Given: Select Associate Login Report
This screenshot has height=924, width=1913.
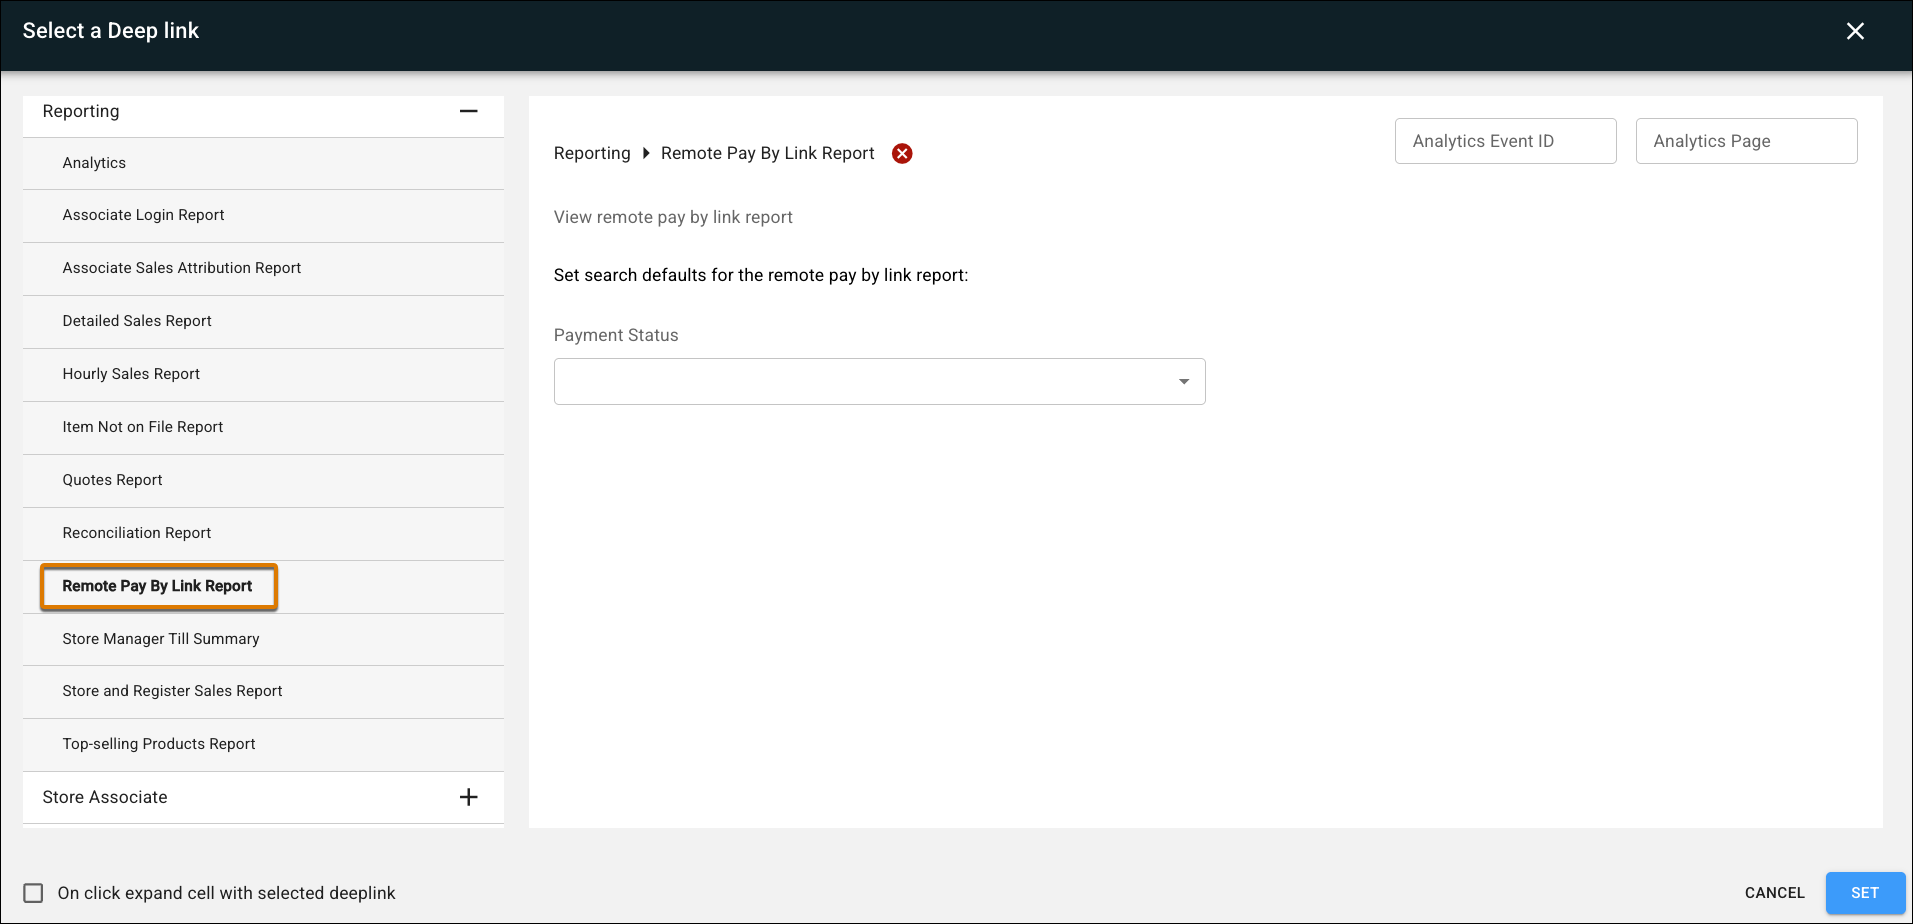Looking at the screenshot, I should (x=263, y=215).
